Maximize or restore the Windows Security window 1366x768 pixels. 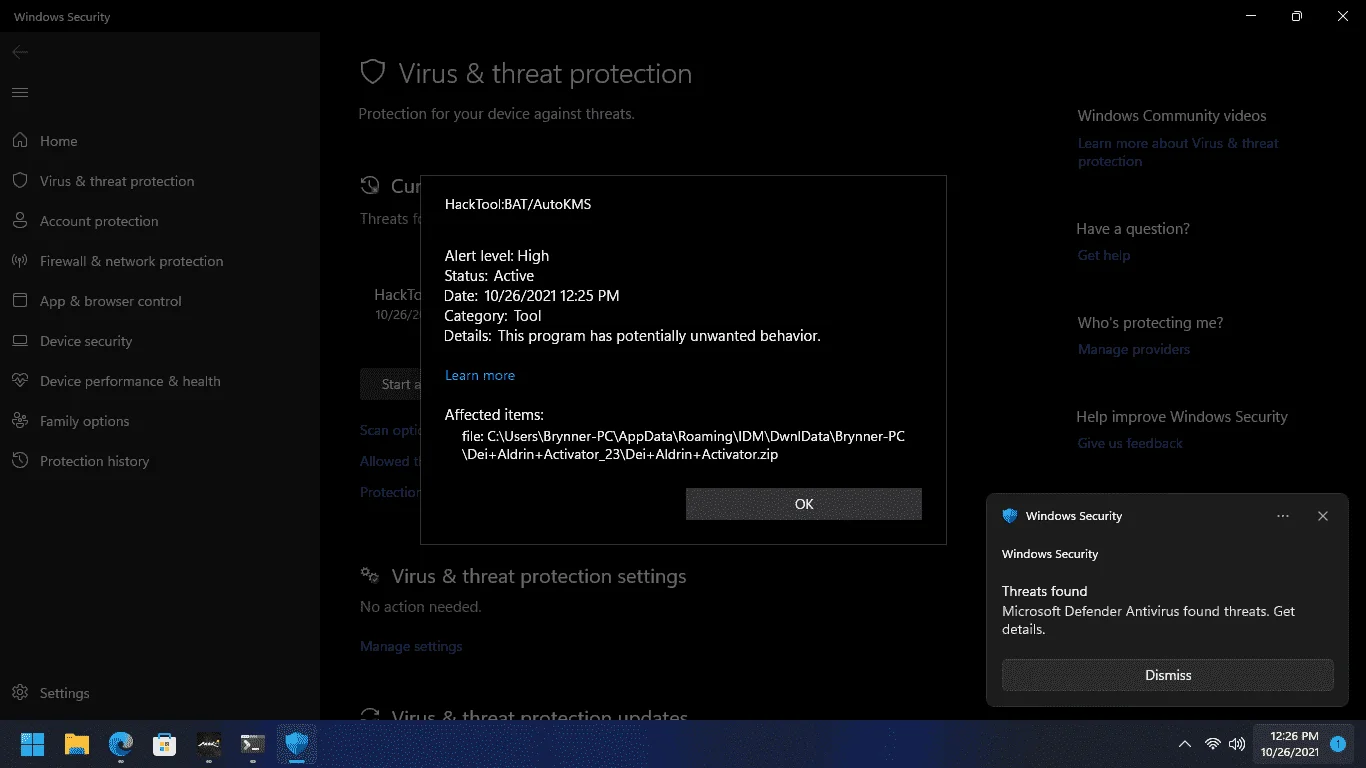pyautogui.click(x=1297, y=16)
